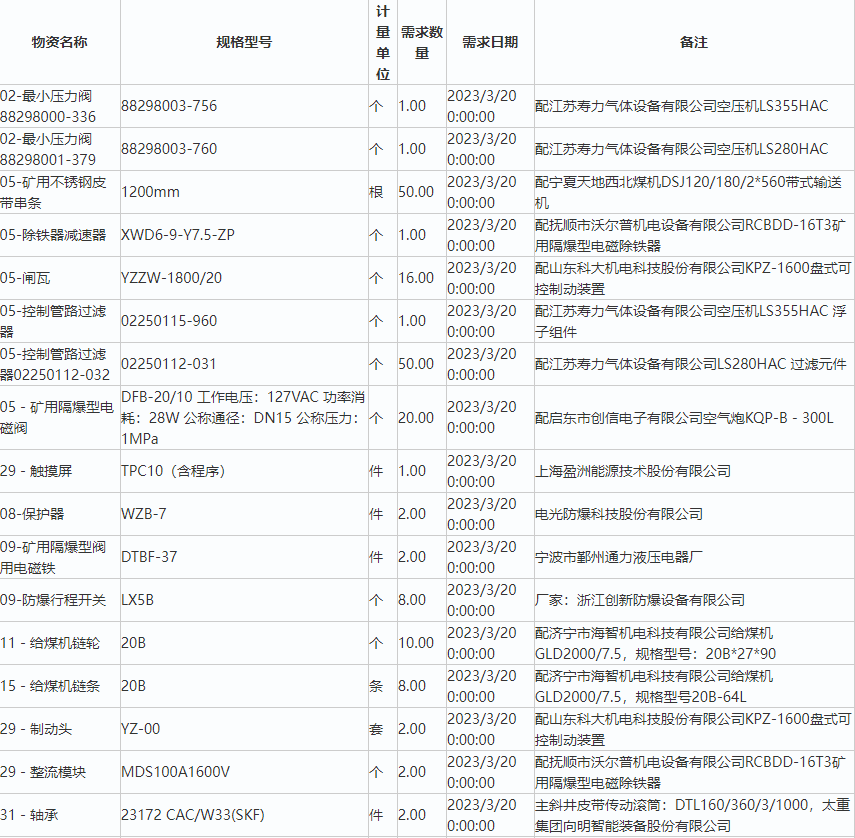Click spec TPC10（含程序）
The width and height of the screenshot is (855, 838).
pyautogui.click(x=244, y=471)
